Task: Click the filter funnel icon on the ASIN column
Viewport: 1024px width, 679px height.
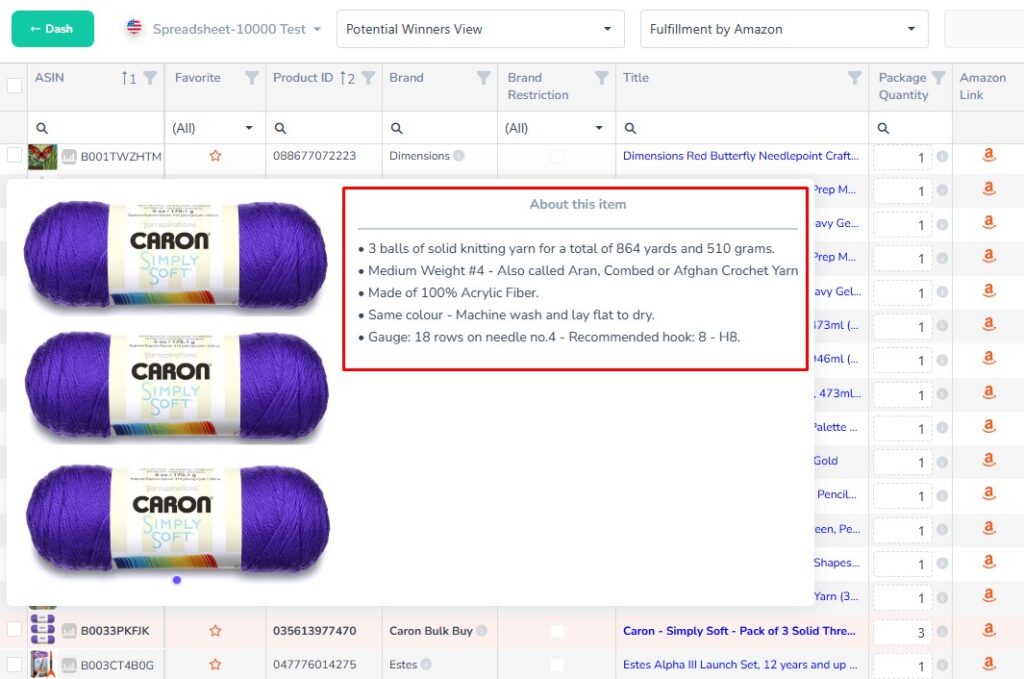Action: click(149, 77)
